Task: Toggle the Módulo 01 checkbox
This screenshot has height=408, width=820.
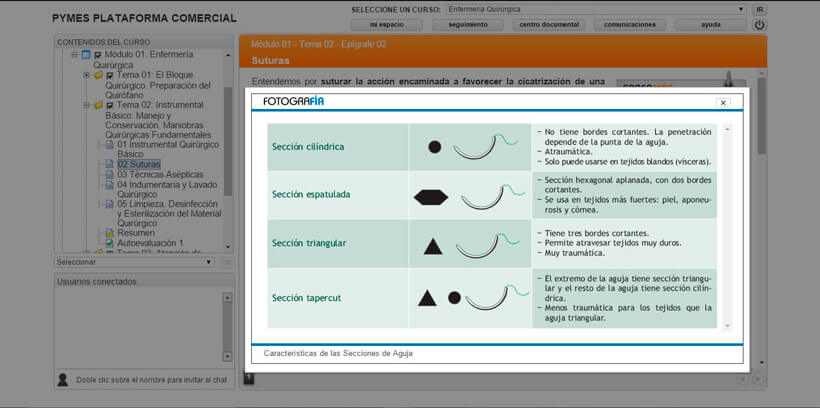Action: coord(98,55)
